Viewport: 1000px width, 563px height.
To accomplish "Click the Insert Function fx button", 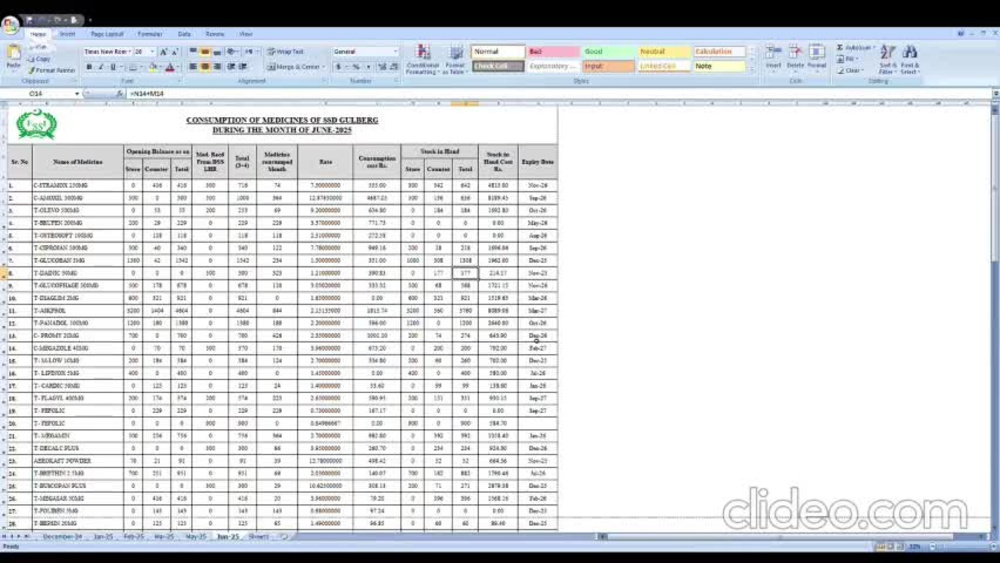I will point(119,94).
